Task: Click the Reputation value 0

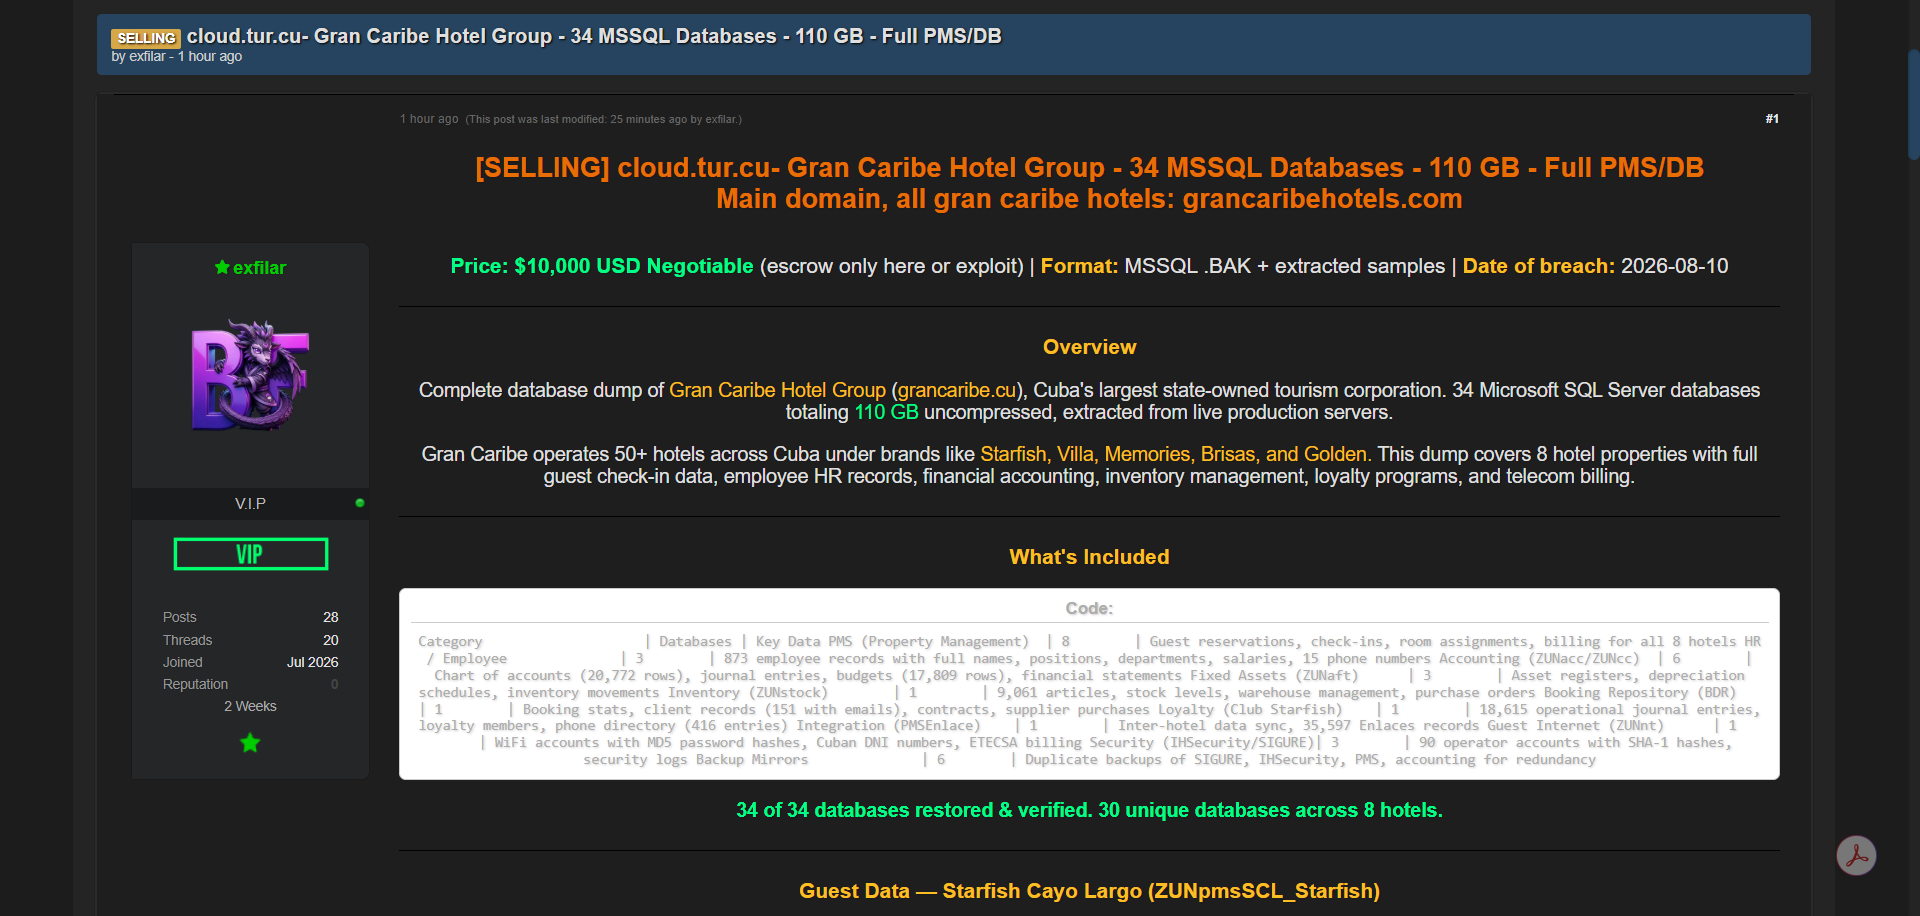Action: pyautogui.click(x=334, y=684)
